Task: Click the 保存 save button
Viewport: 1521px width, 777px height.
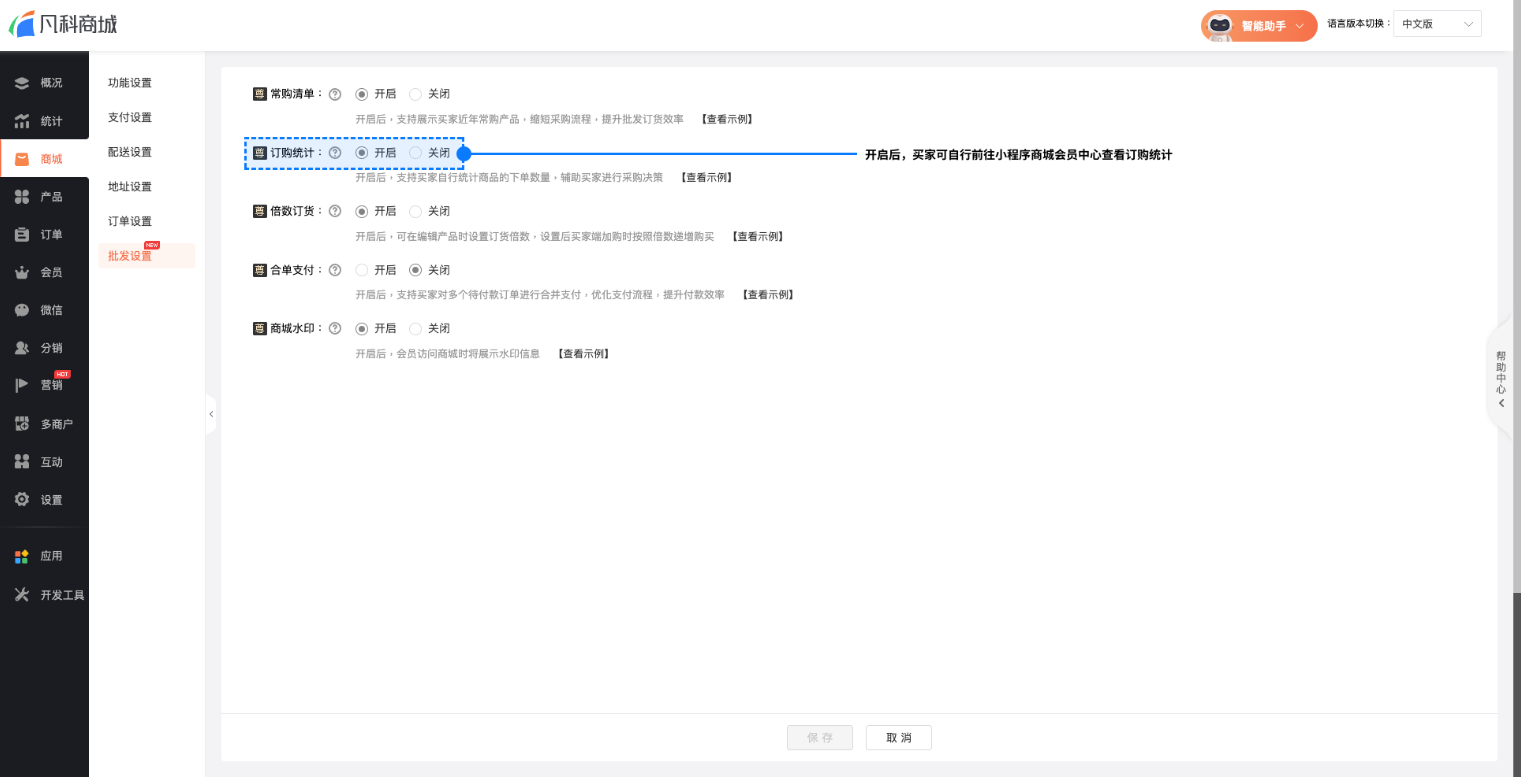Action: (820, 738)
